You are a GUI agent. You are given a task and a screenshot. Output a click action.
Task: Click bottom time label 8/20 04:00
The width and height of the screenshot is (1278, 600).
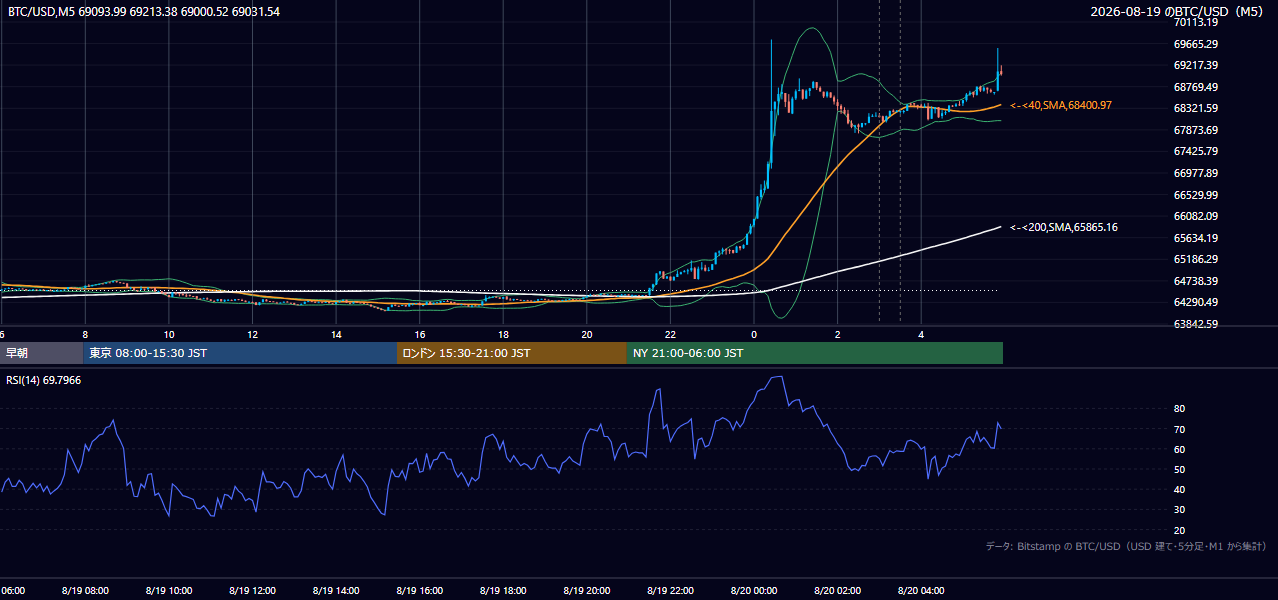tap(921, 591)
